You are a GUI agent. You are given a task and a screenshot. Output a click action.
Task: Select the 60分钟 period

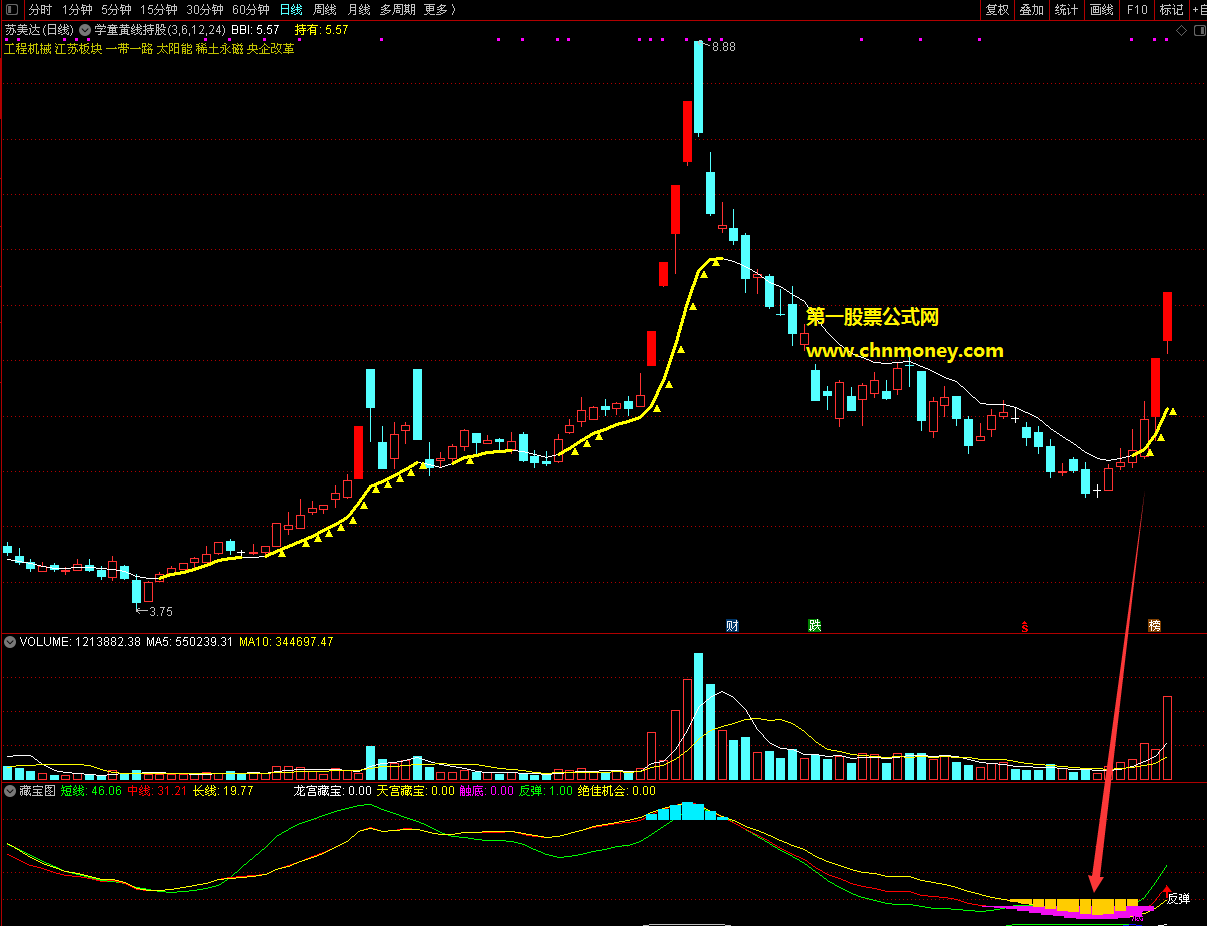(x=251, y=9)
